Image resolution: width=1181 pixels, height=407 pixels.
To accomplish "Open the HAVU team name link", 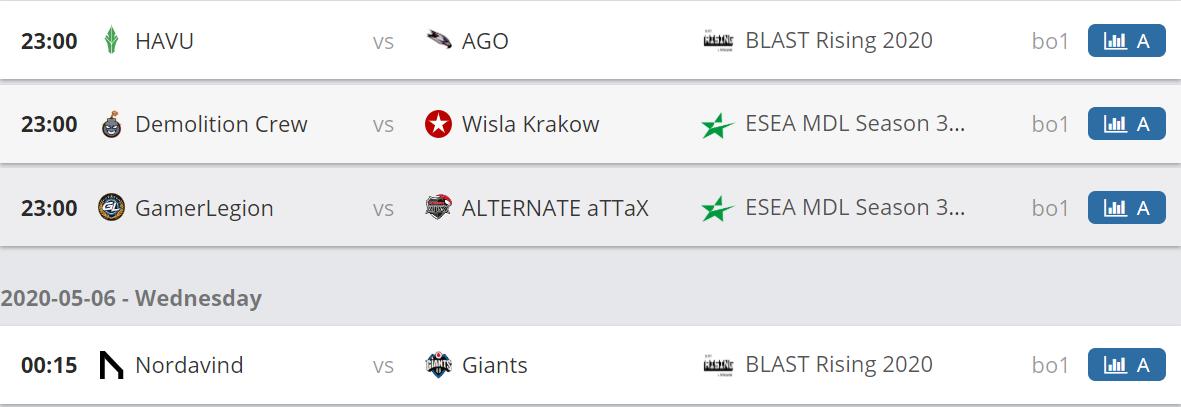I will pos(164,41).
